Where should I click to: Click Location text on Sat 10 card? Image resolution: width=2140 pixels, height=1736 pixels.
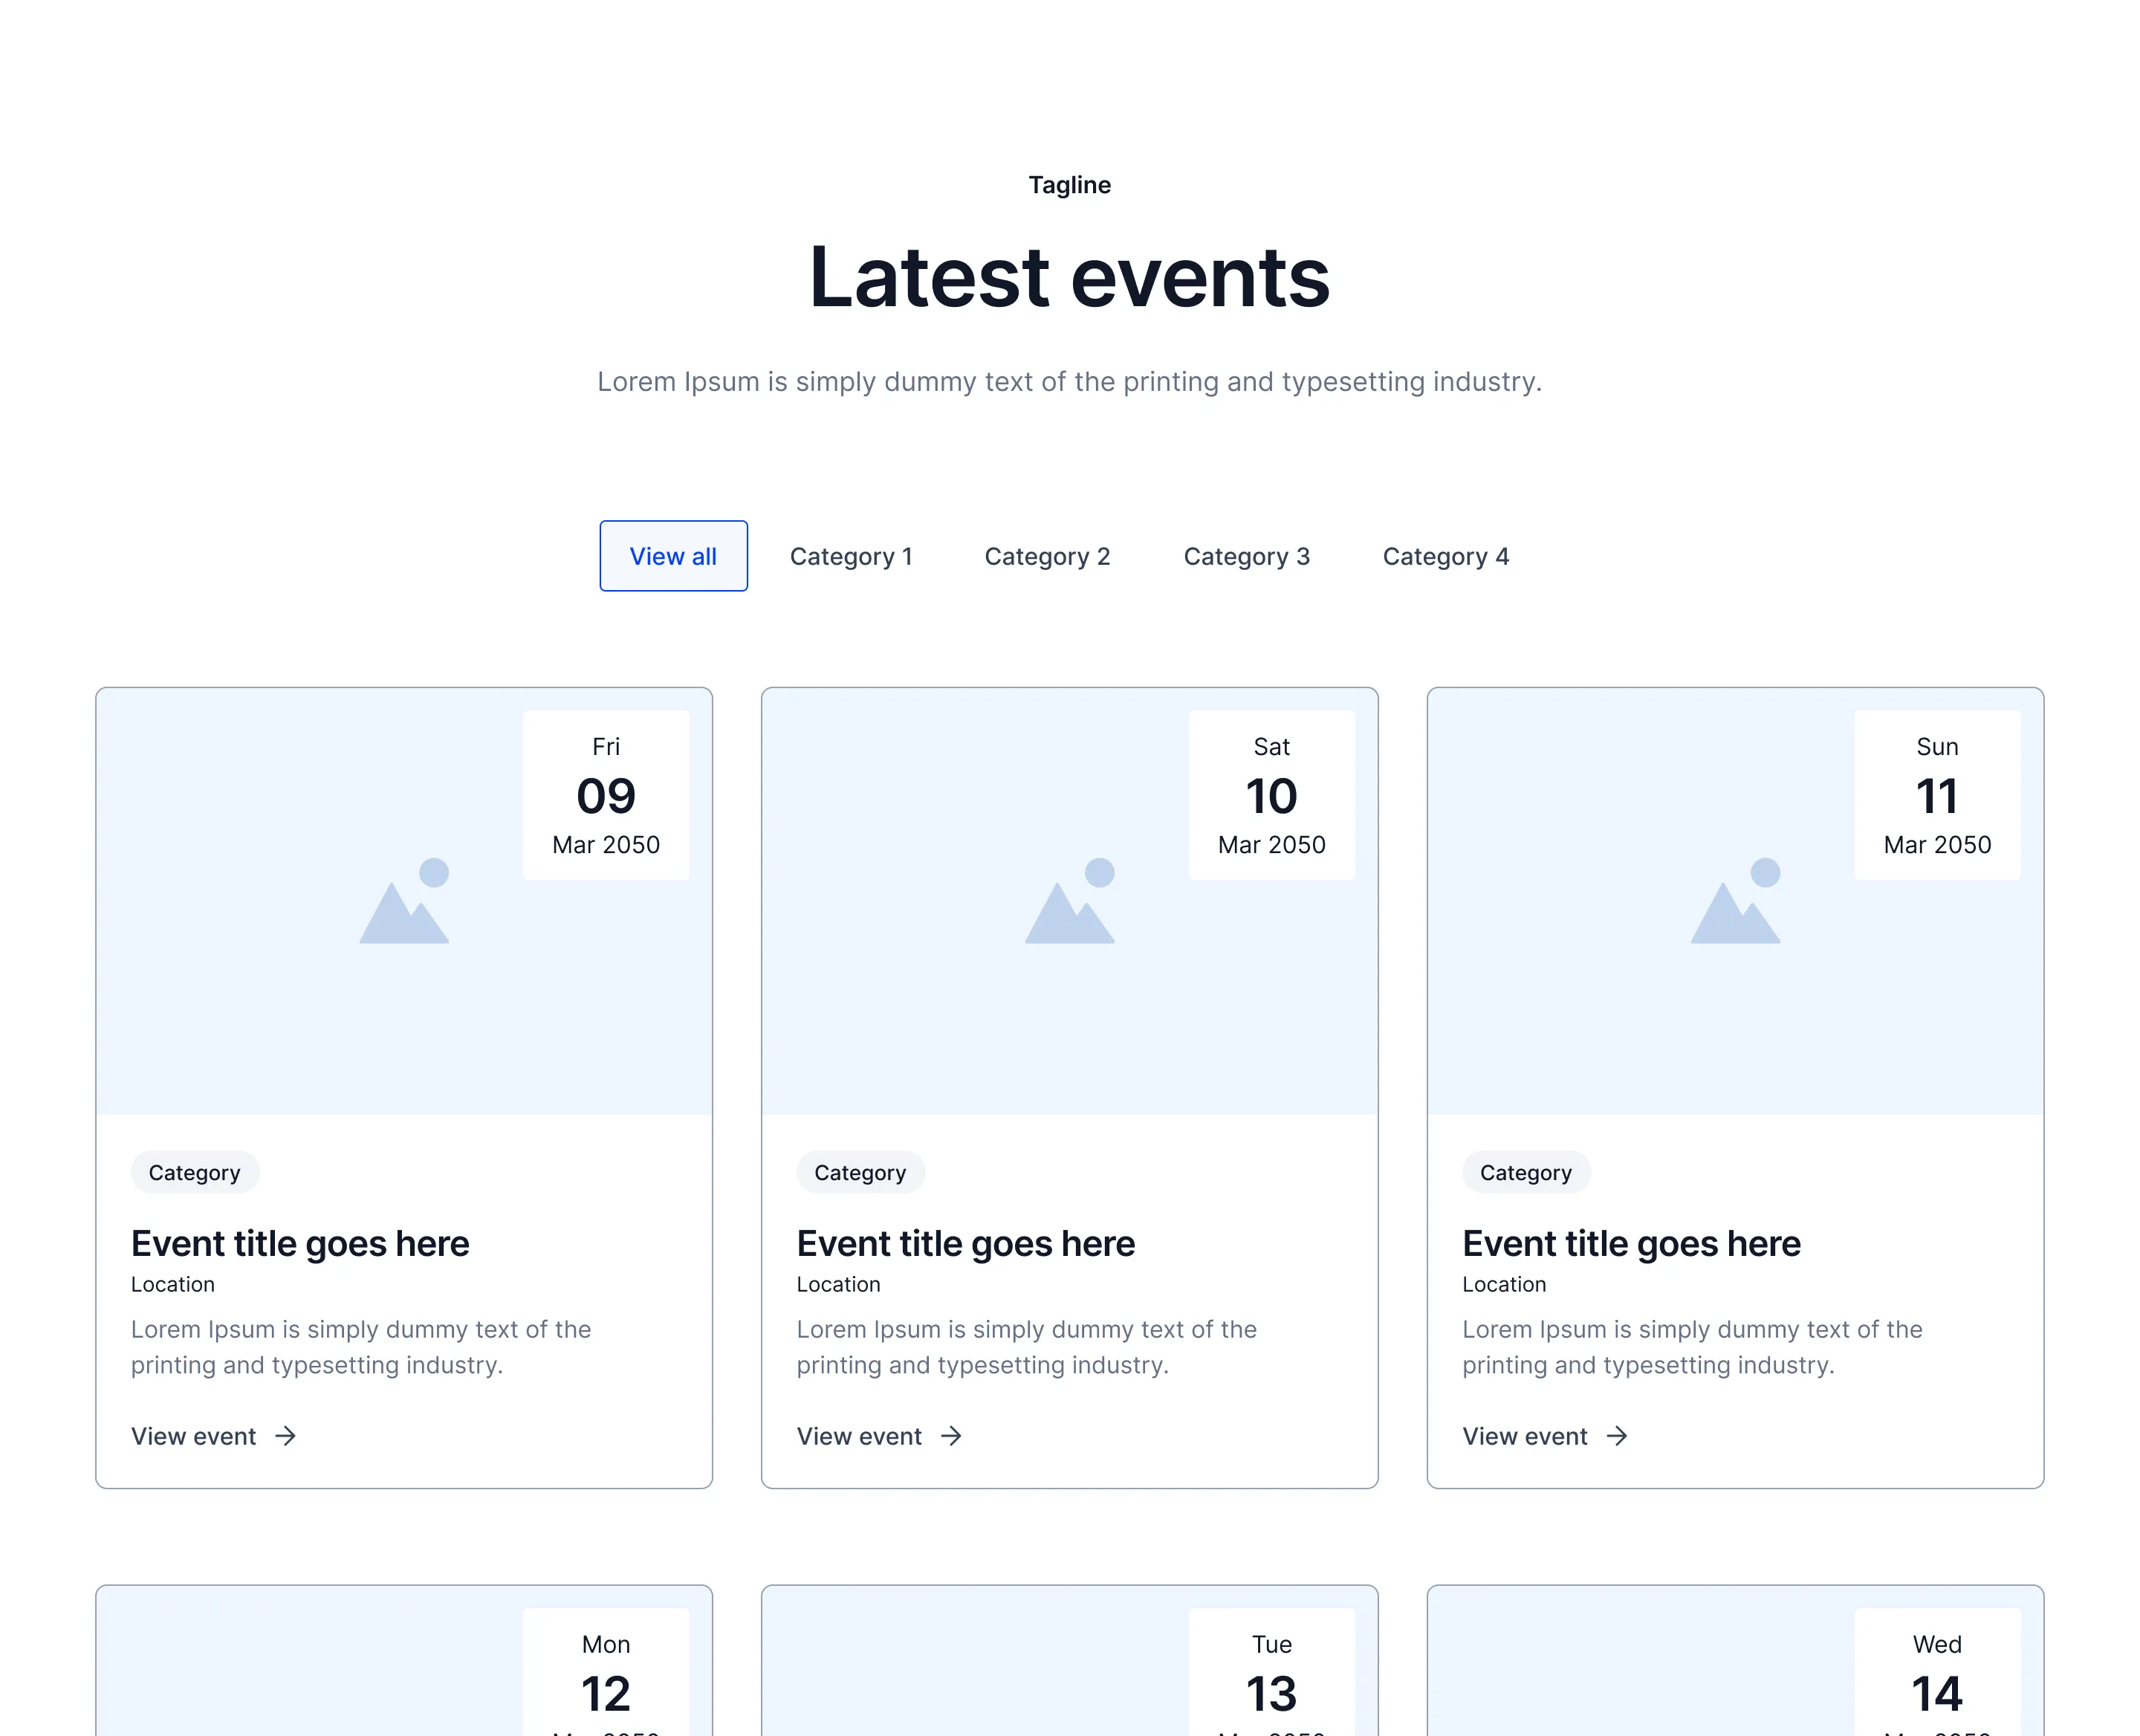click(x=839, y=1284)
